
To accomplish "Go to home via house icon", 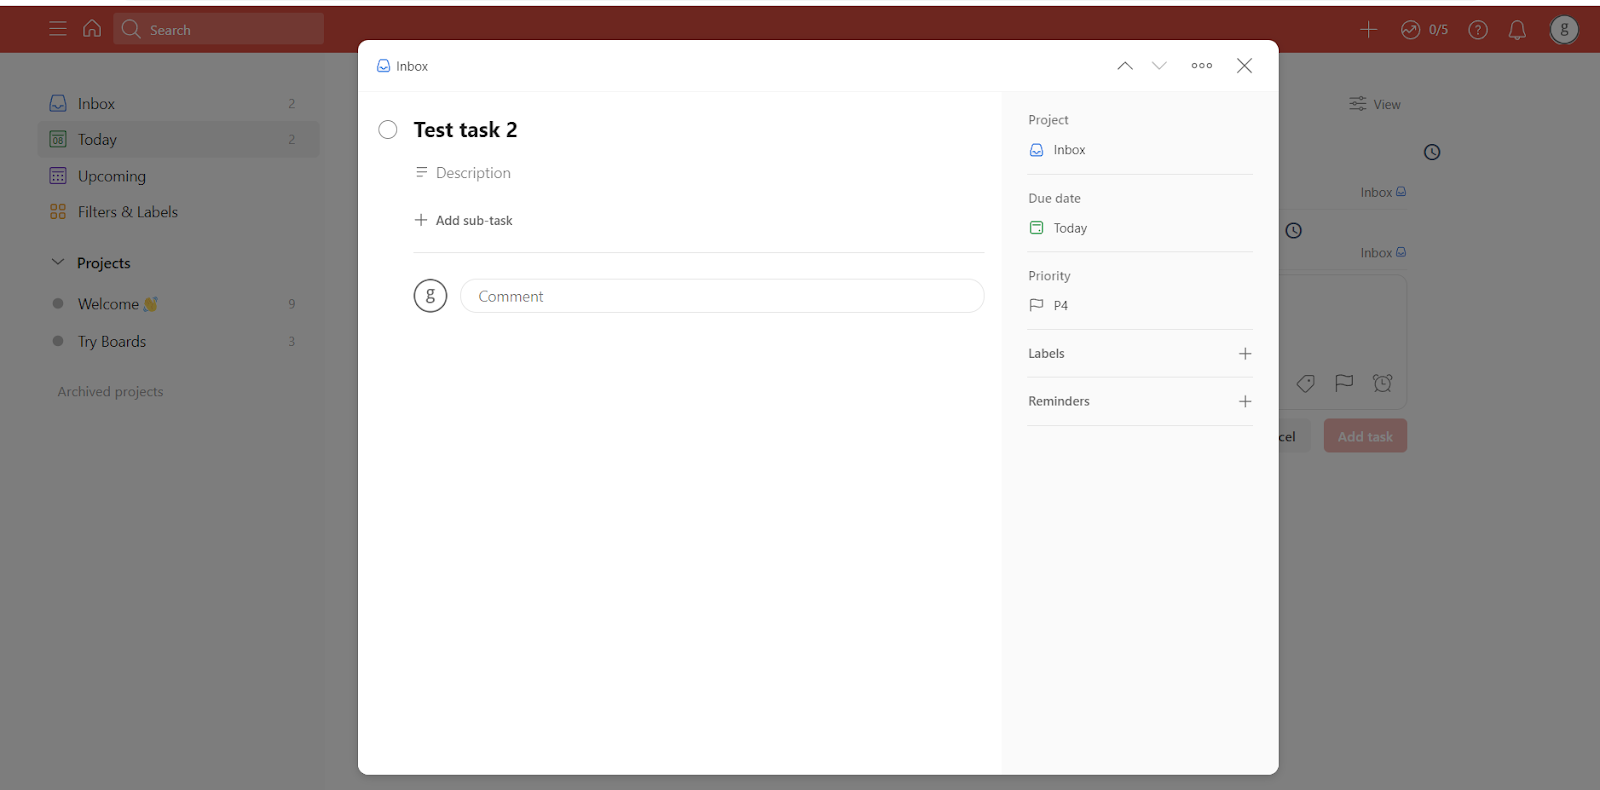I will click(92, 29).
